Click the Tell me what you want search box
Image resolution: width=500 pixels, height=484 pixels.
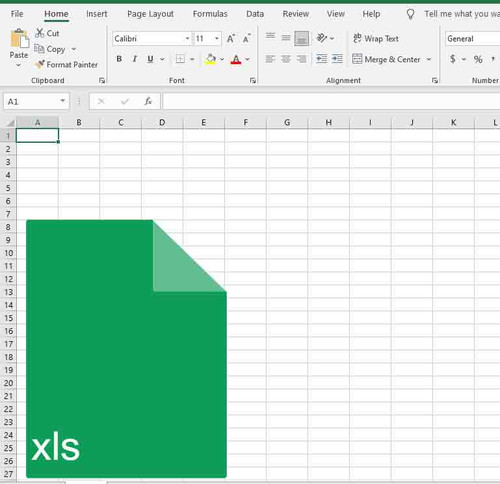462,14
